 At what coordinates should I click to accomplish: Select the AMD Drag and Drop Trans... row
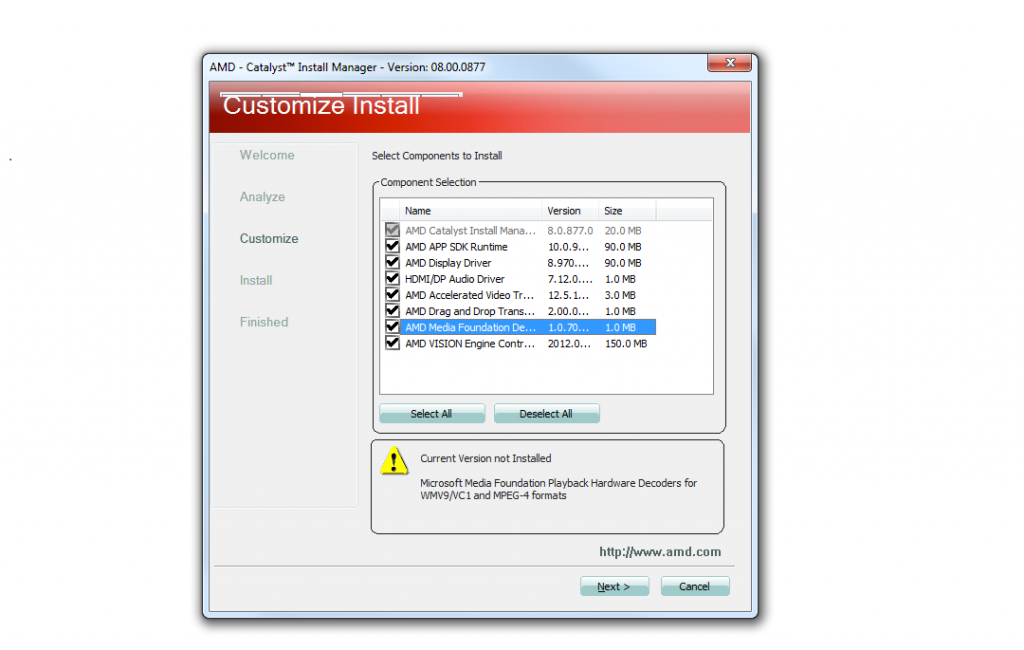click(x=520, y=311)
